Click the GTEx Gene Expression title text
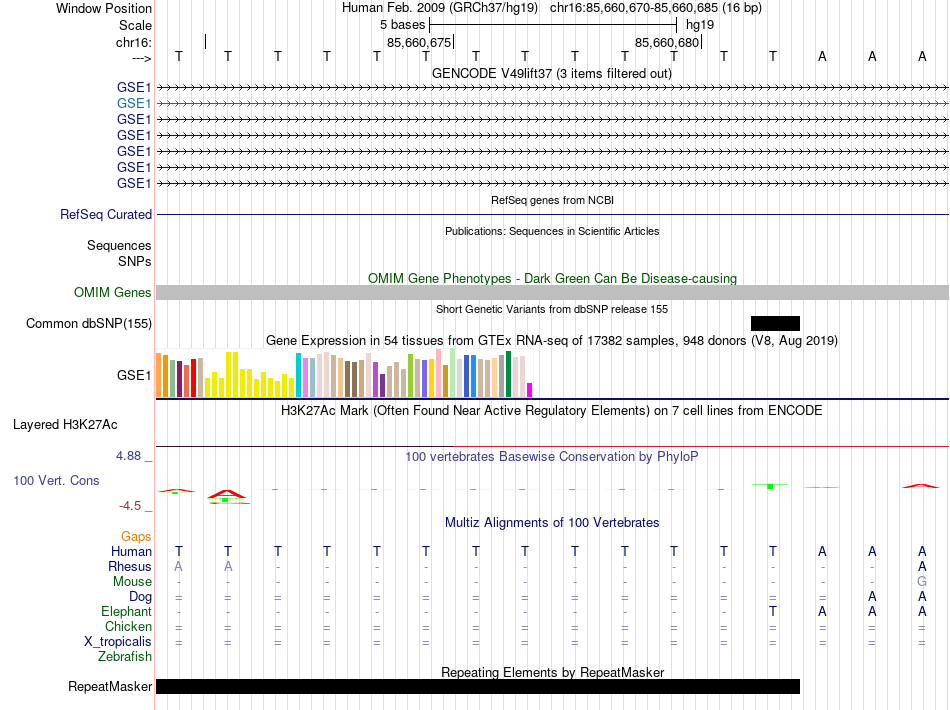This screenshot has height=710, width=950. tap(552, 340)
